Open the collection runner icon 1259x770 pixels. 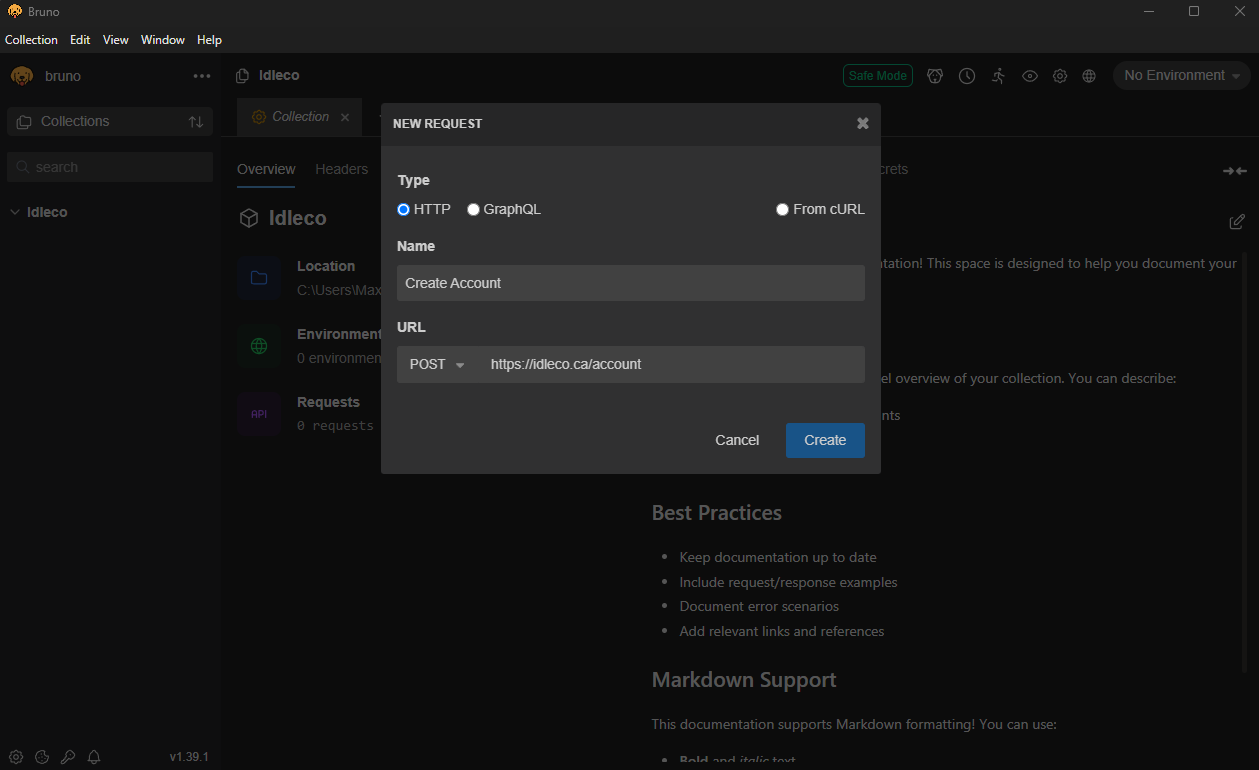tap(998, 76)
